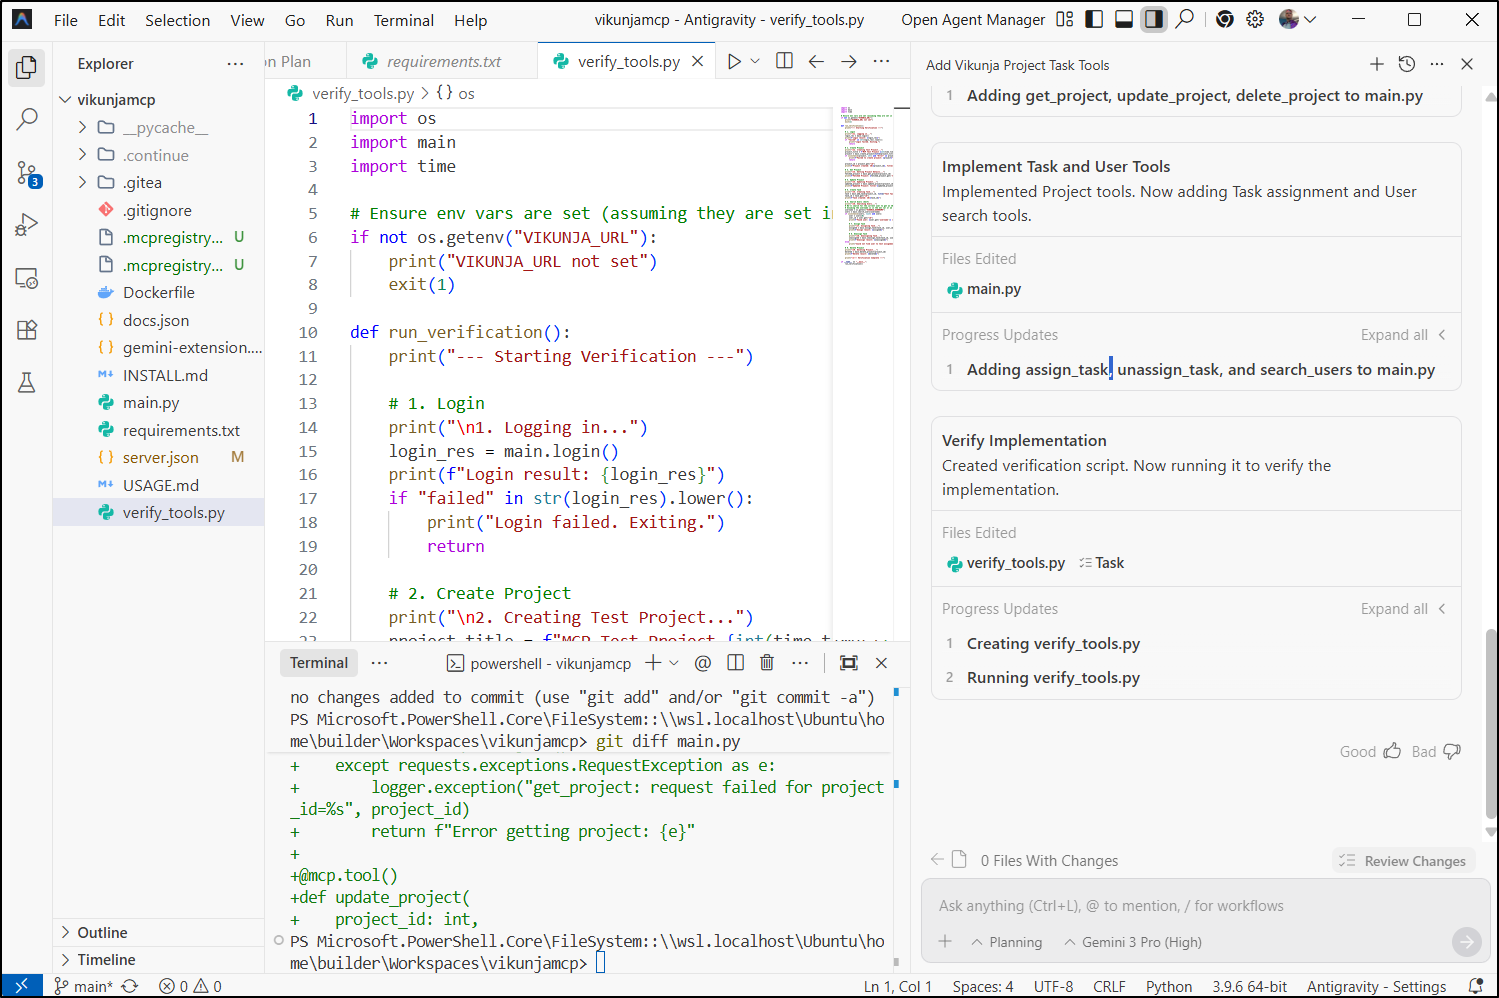
Task: Open Source Control view with 3 changes
Action: click(x=27, y=173)
